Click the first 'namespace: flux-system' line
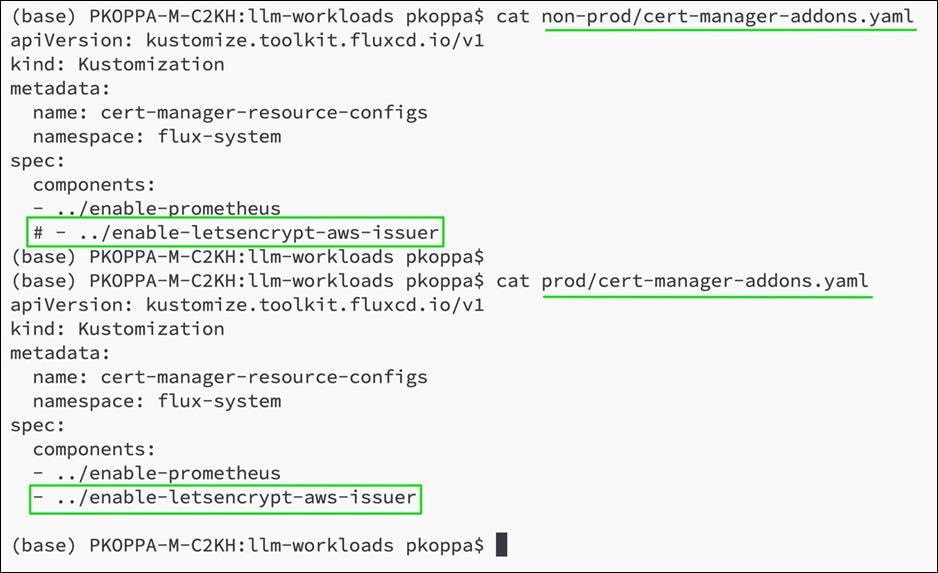This screenshot has height=573, width=938. click(x=157, y=136)
